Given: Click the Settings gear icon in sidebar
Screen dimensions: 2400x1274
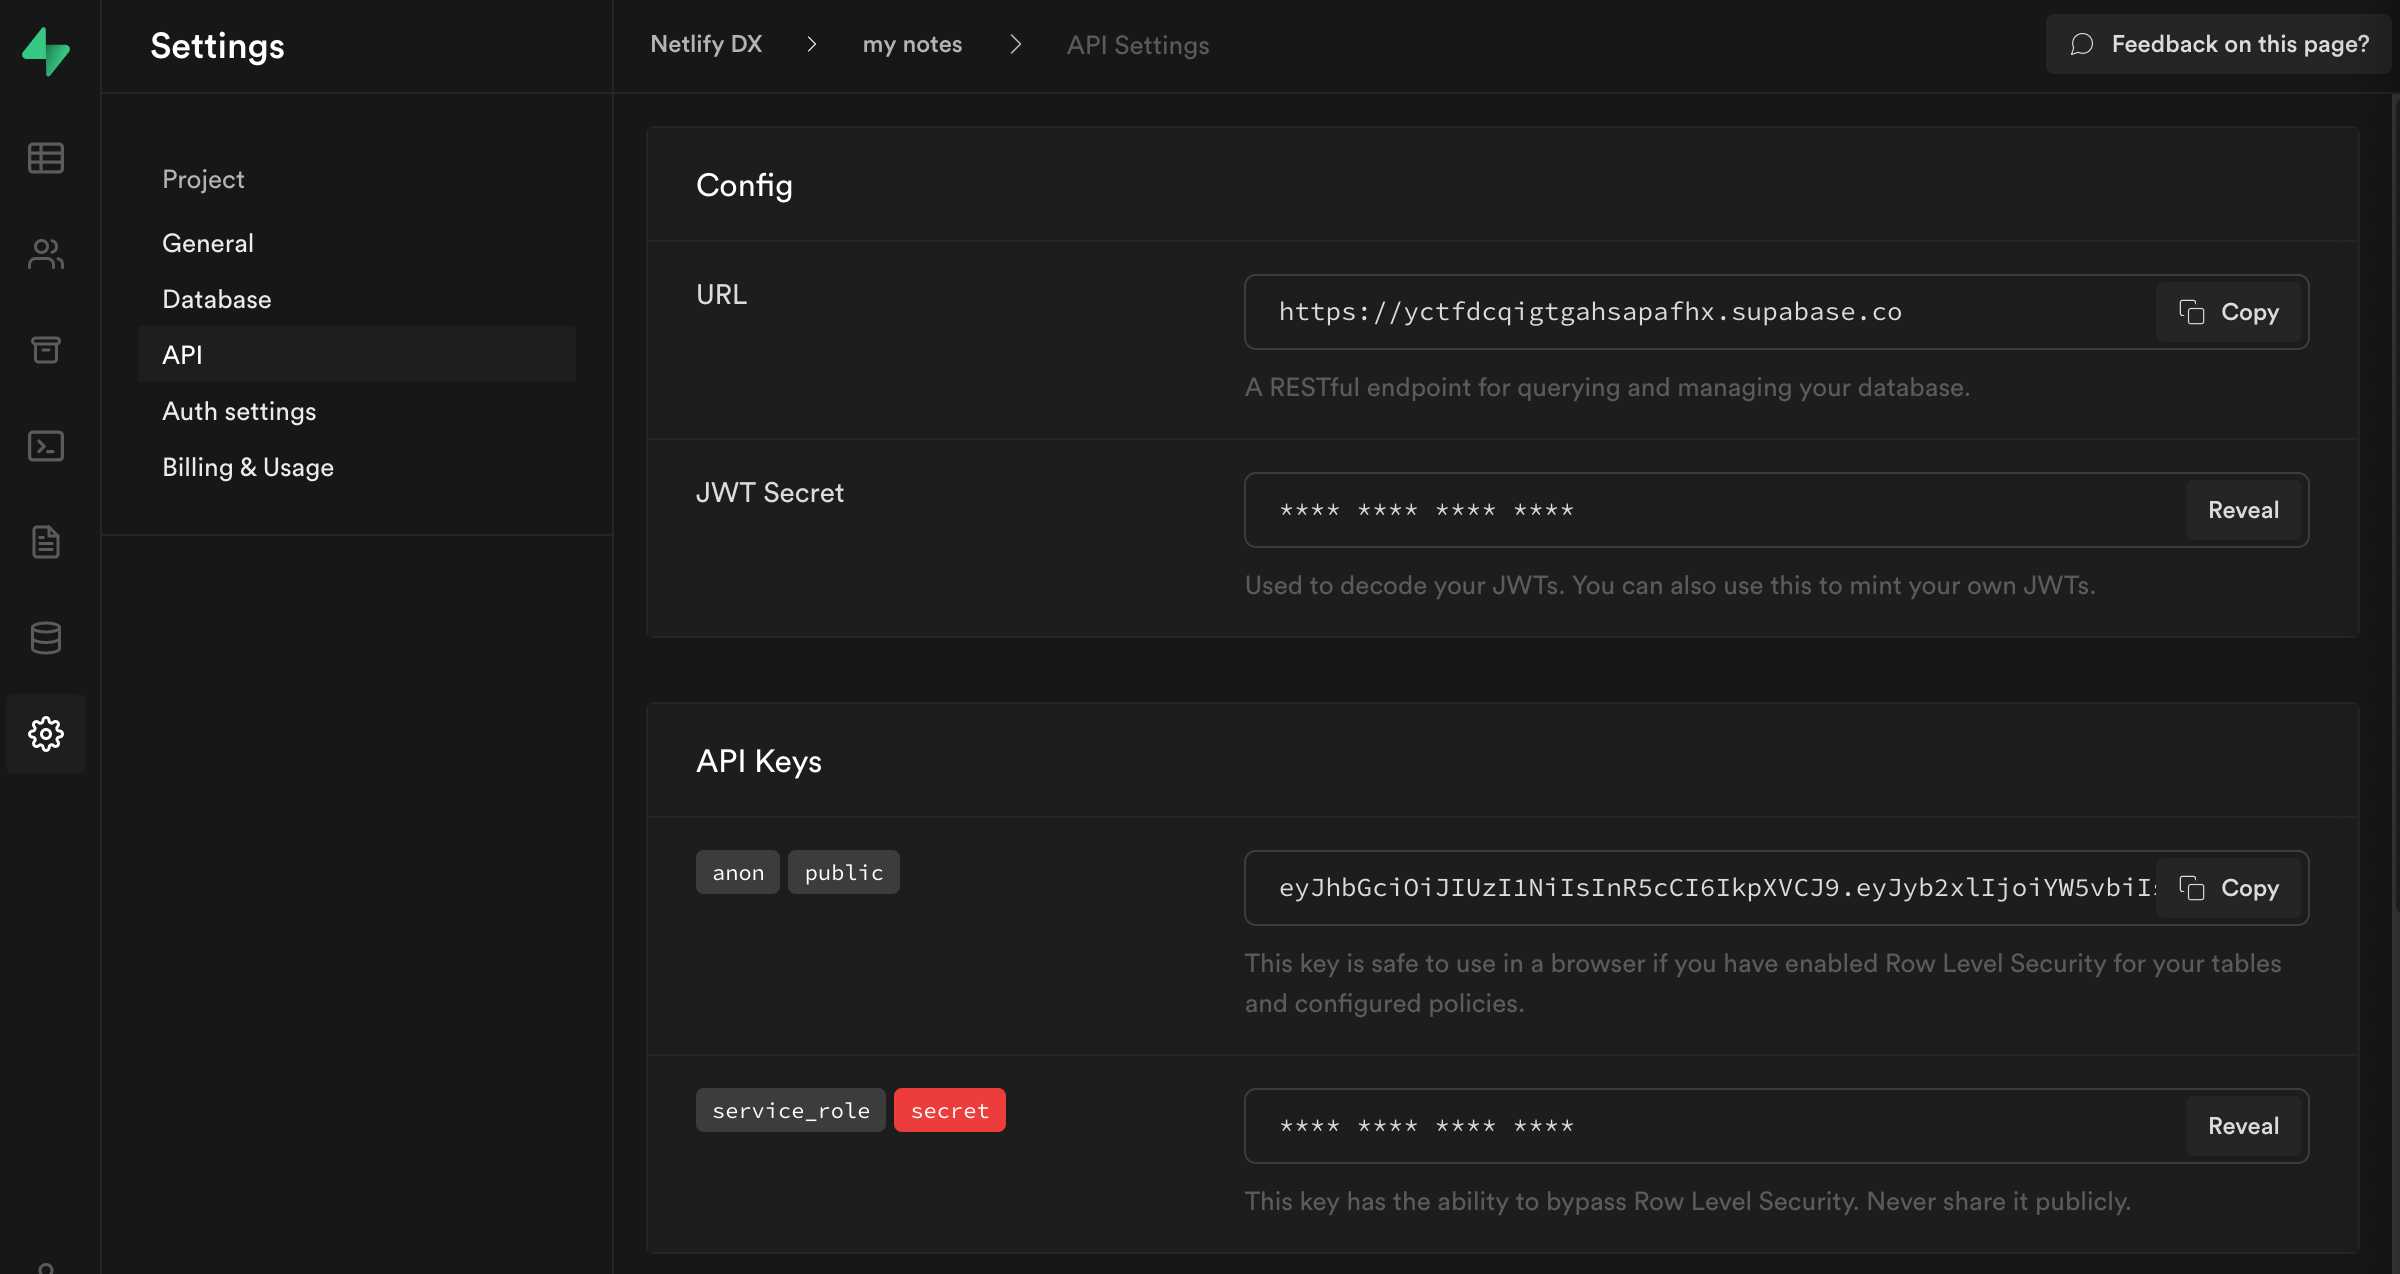Looking at the screenshot, I should [46, 733].
